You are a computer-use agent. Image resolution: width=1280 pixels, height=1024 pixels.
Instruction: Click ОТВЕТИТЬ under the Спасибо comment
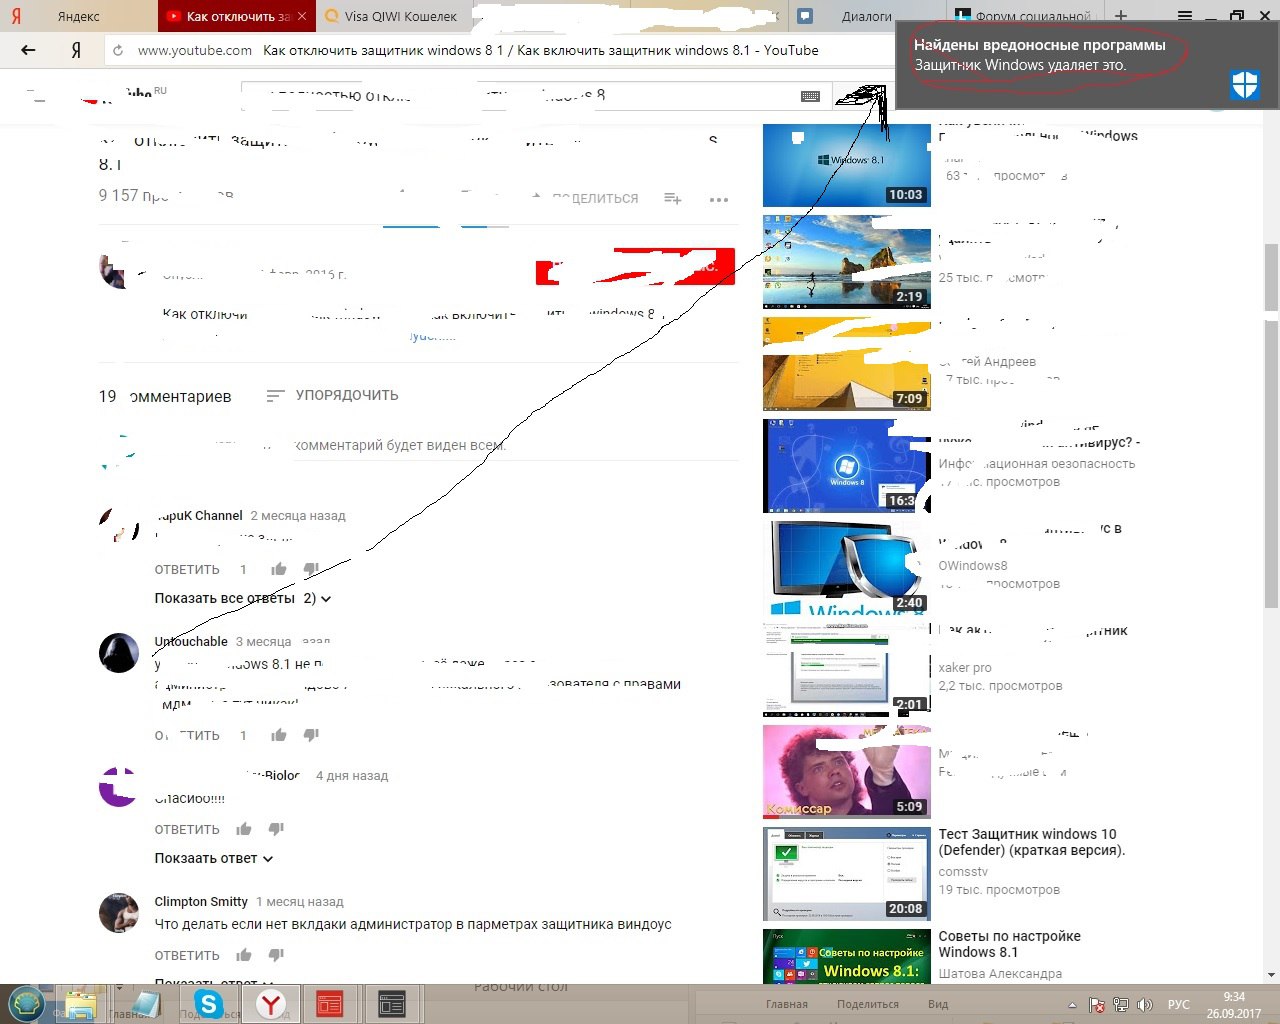point(187,829)
